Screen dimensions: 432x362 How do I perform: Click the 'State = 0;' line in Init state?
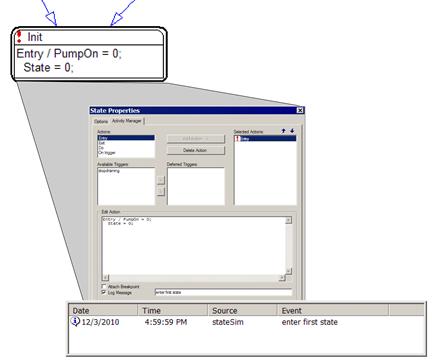coord(48,68)
